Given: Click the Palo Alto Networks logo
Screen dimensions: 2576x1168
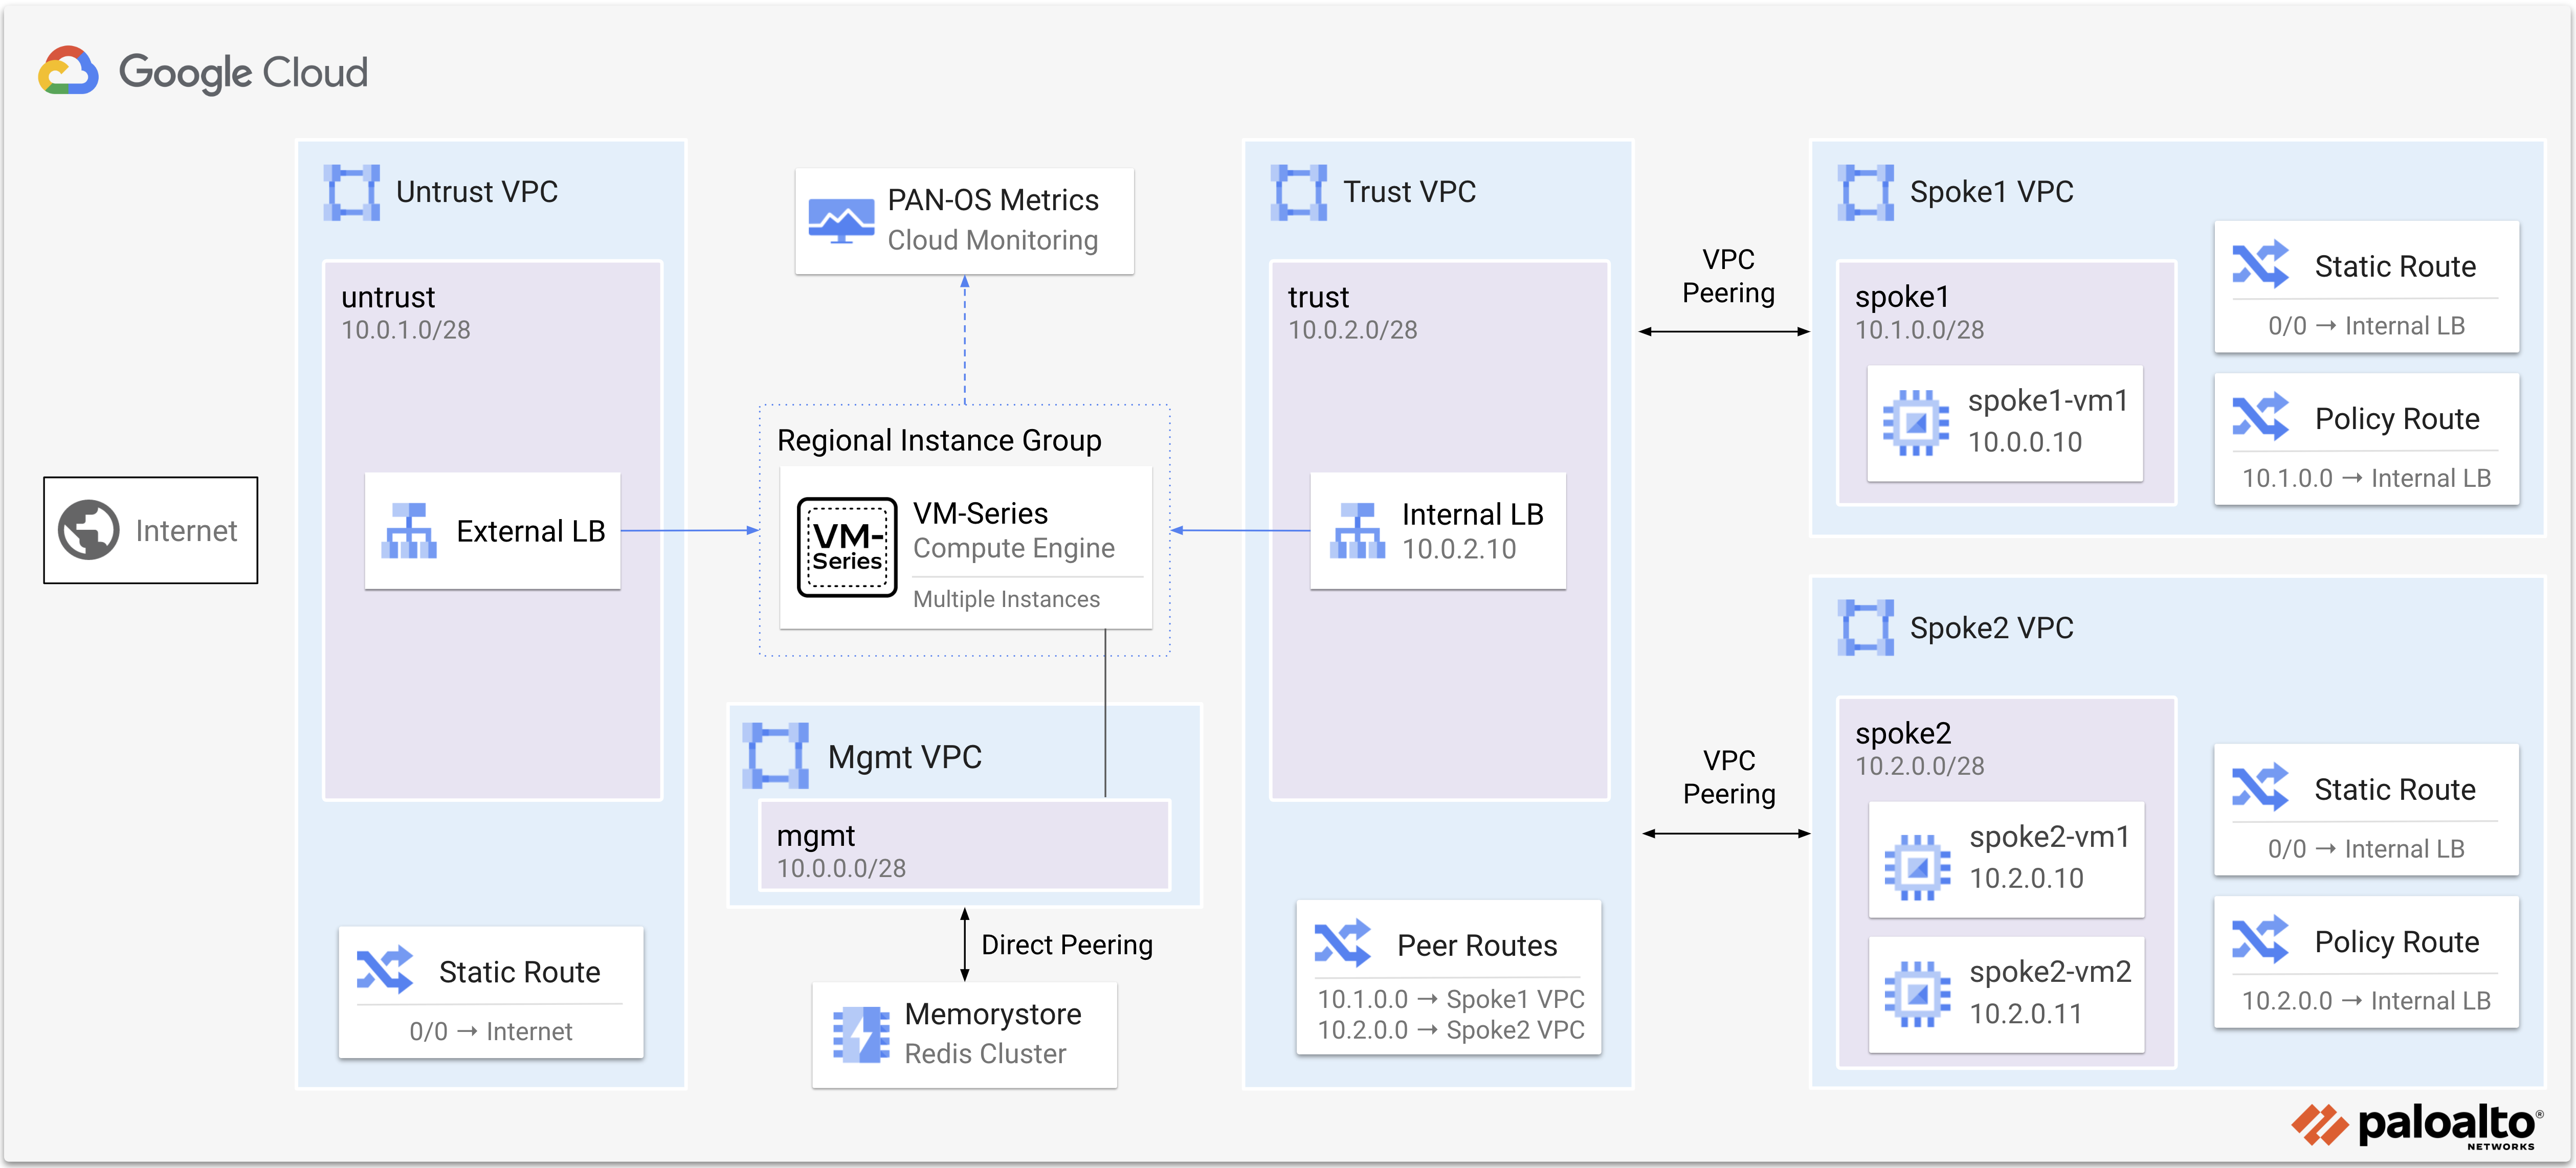Looking at the screenshot, I should (2416, 1126).
